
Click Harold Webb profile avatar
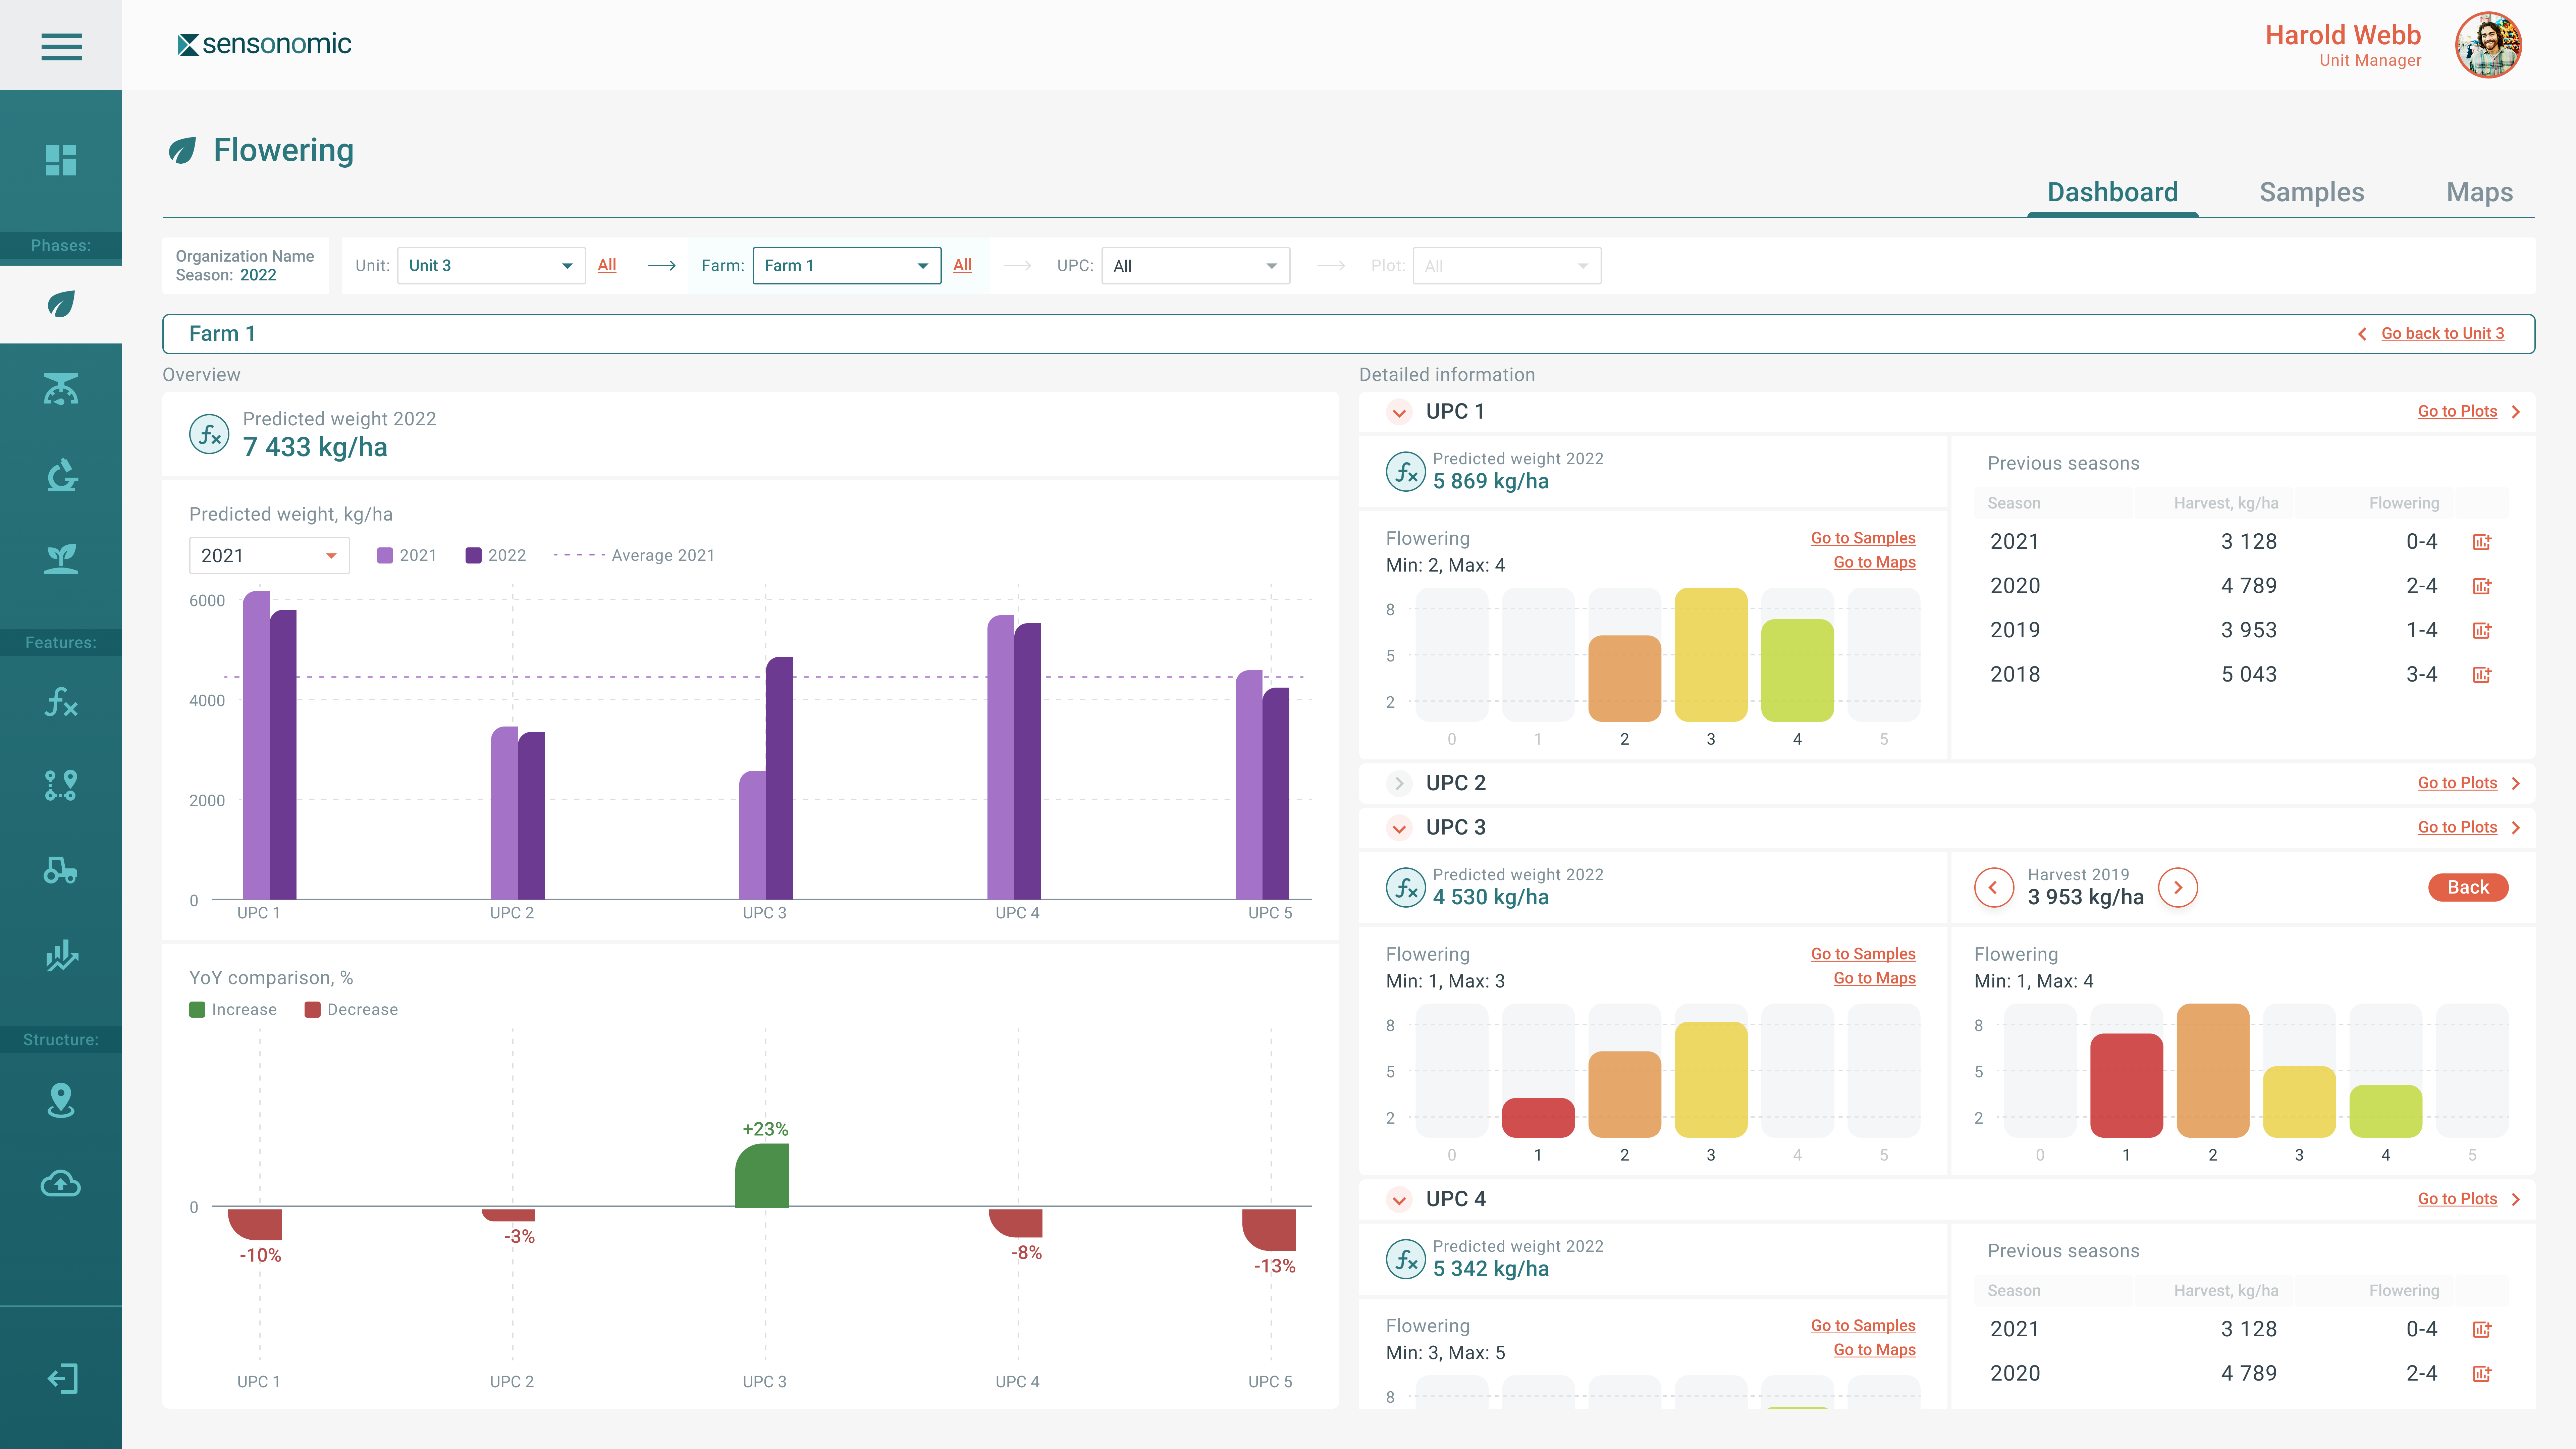tap(2488, 45)
